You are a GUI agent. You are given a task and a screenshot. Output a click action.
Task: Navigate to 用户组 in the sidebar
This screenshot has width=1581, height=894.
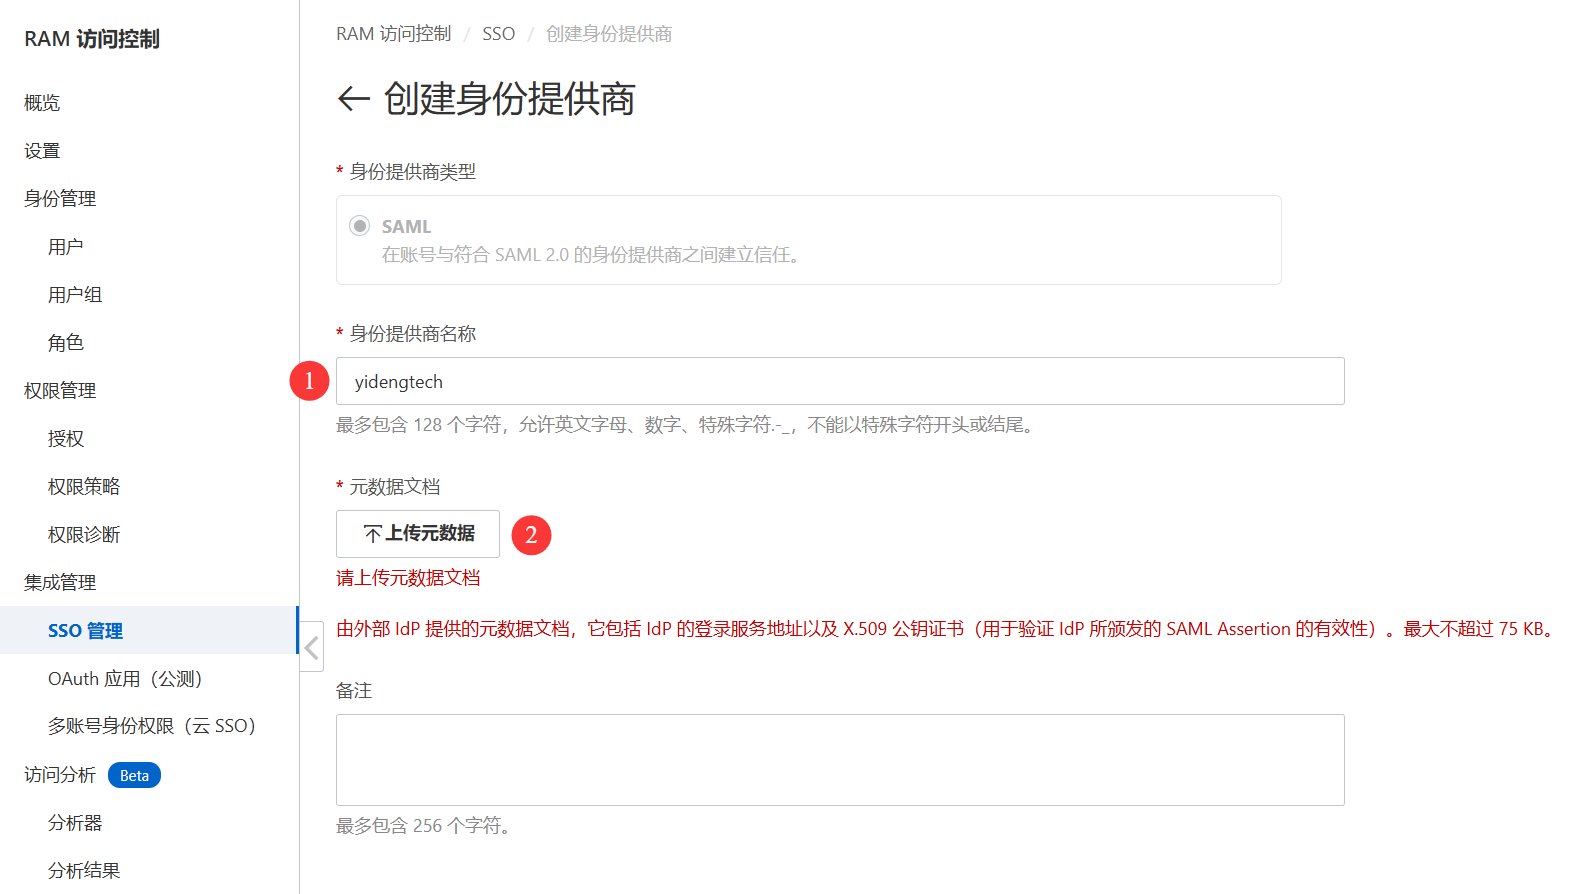coord(75,295)
